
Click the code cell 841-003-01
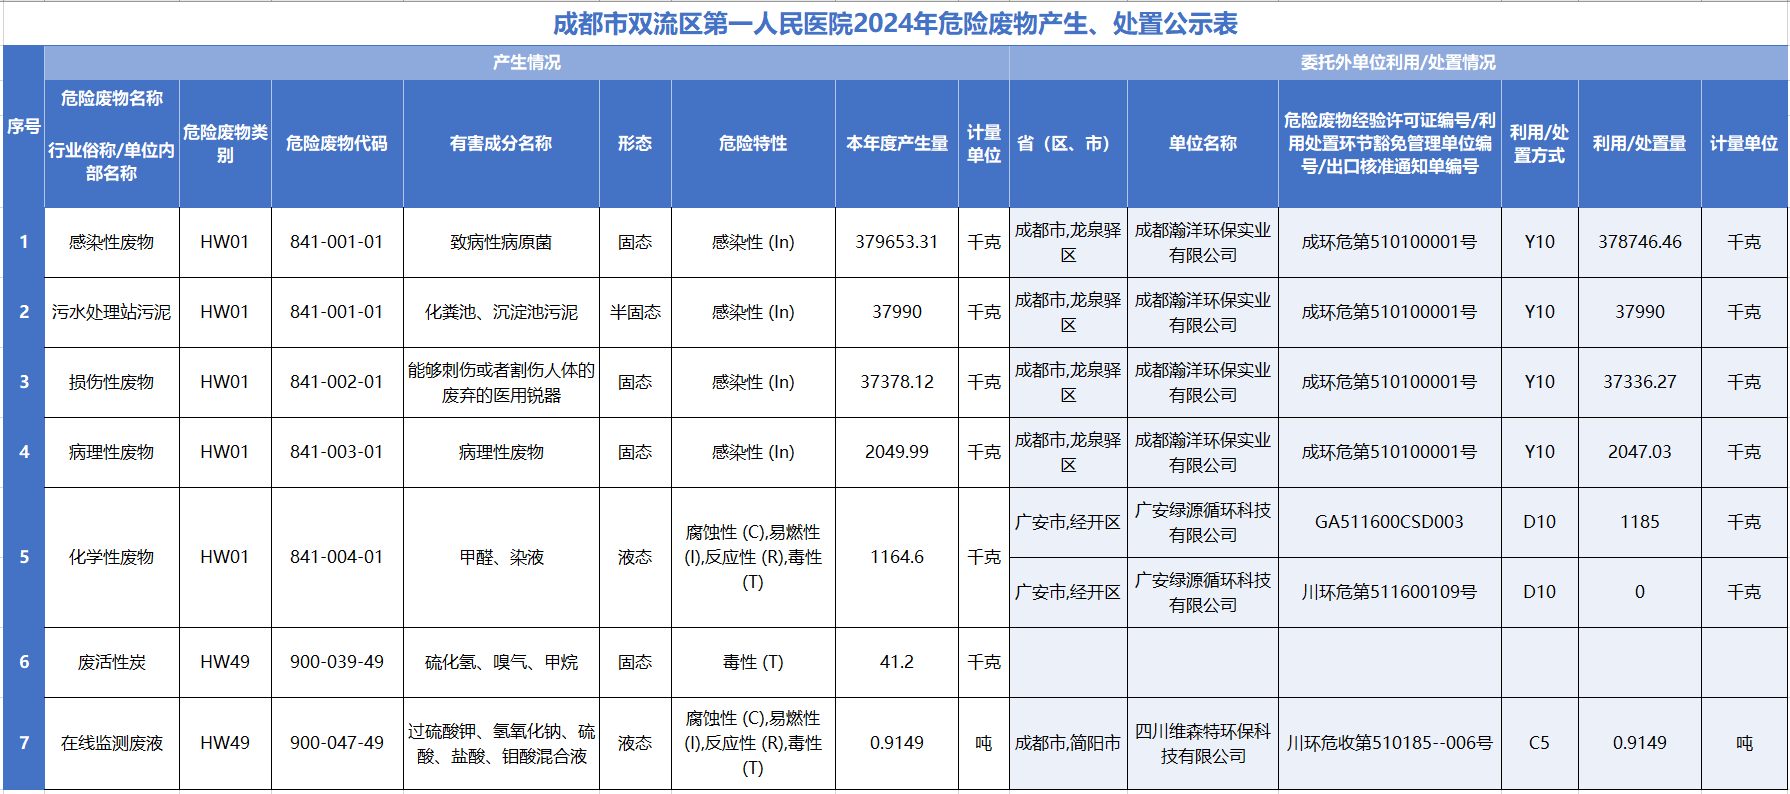pos(337,452)
